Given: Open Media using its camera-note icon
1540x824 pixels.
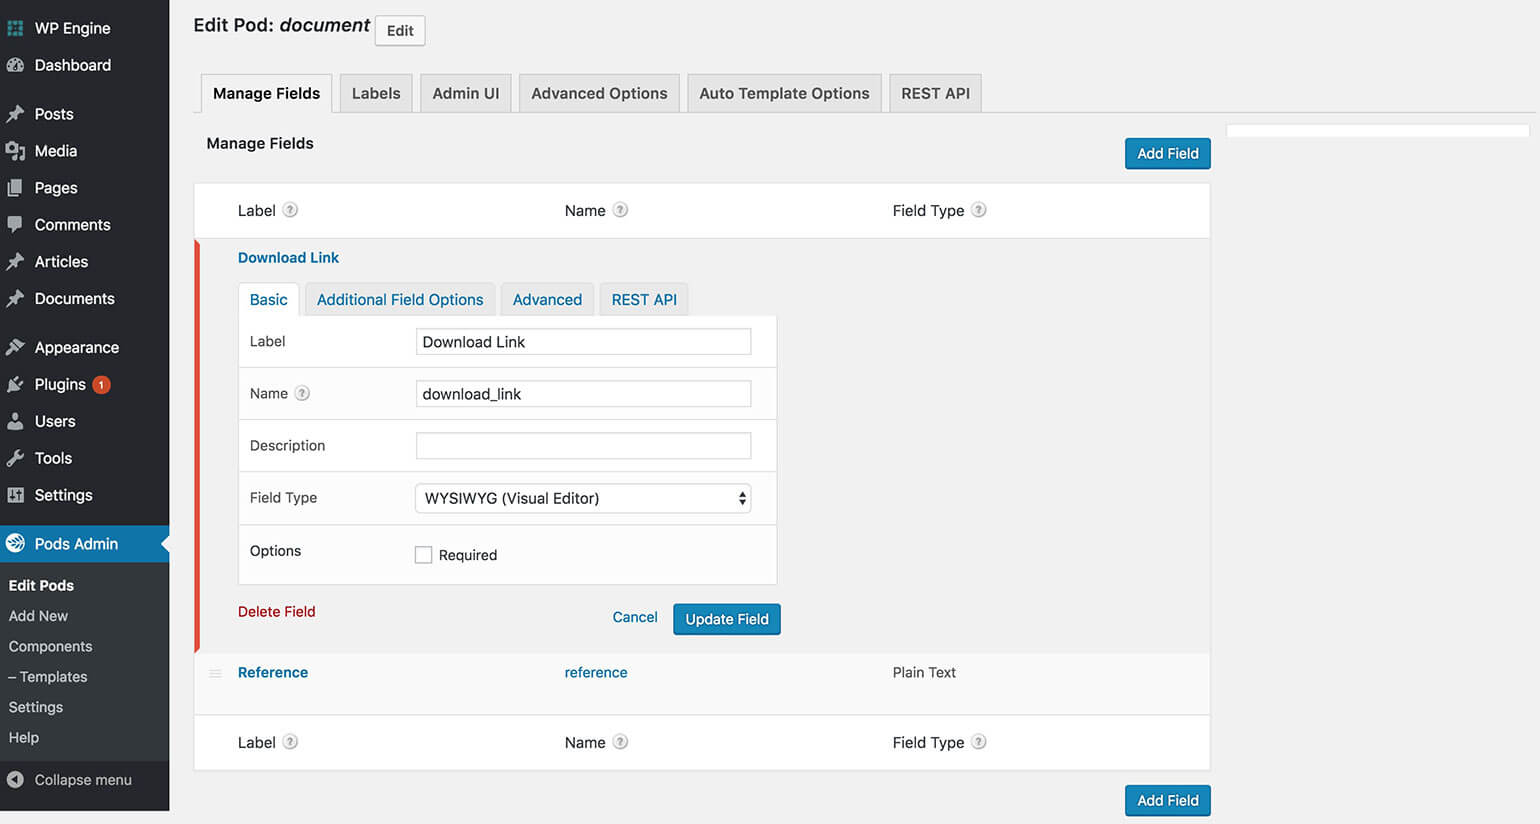Looking at the screenshot, I should 15,151.
